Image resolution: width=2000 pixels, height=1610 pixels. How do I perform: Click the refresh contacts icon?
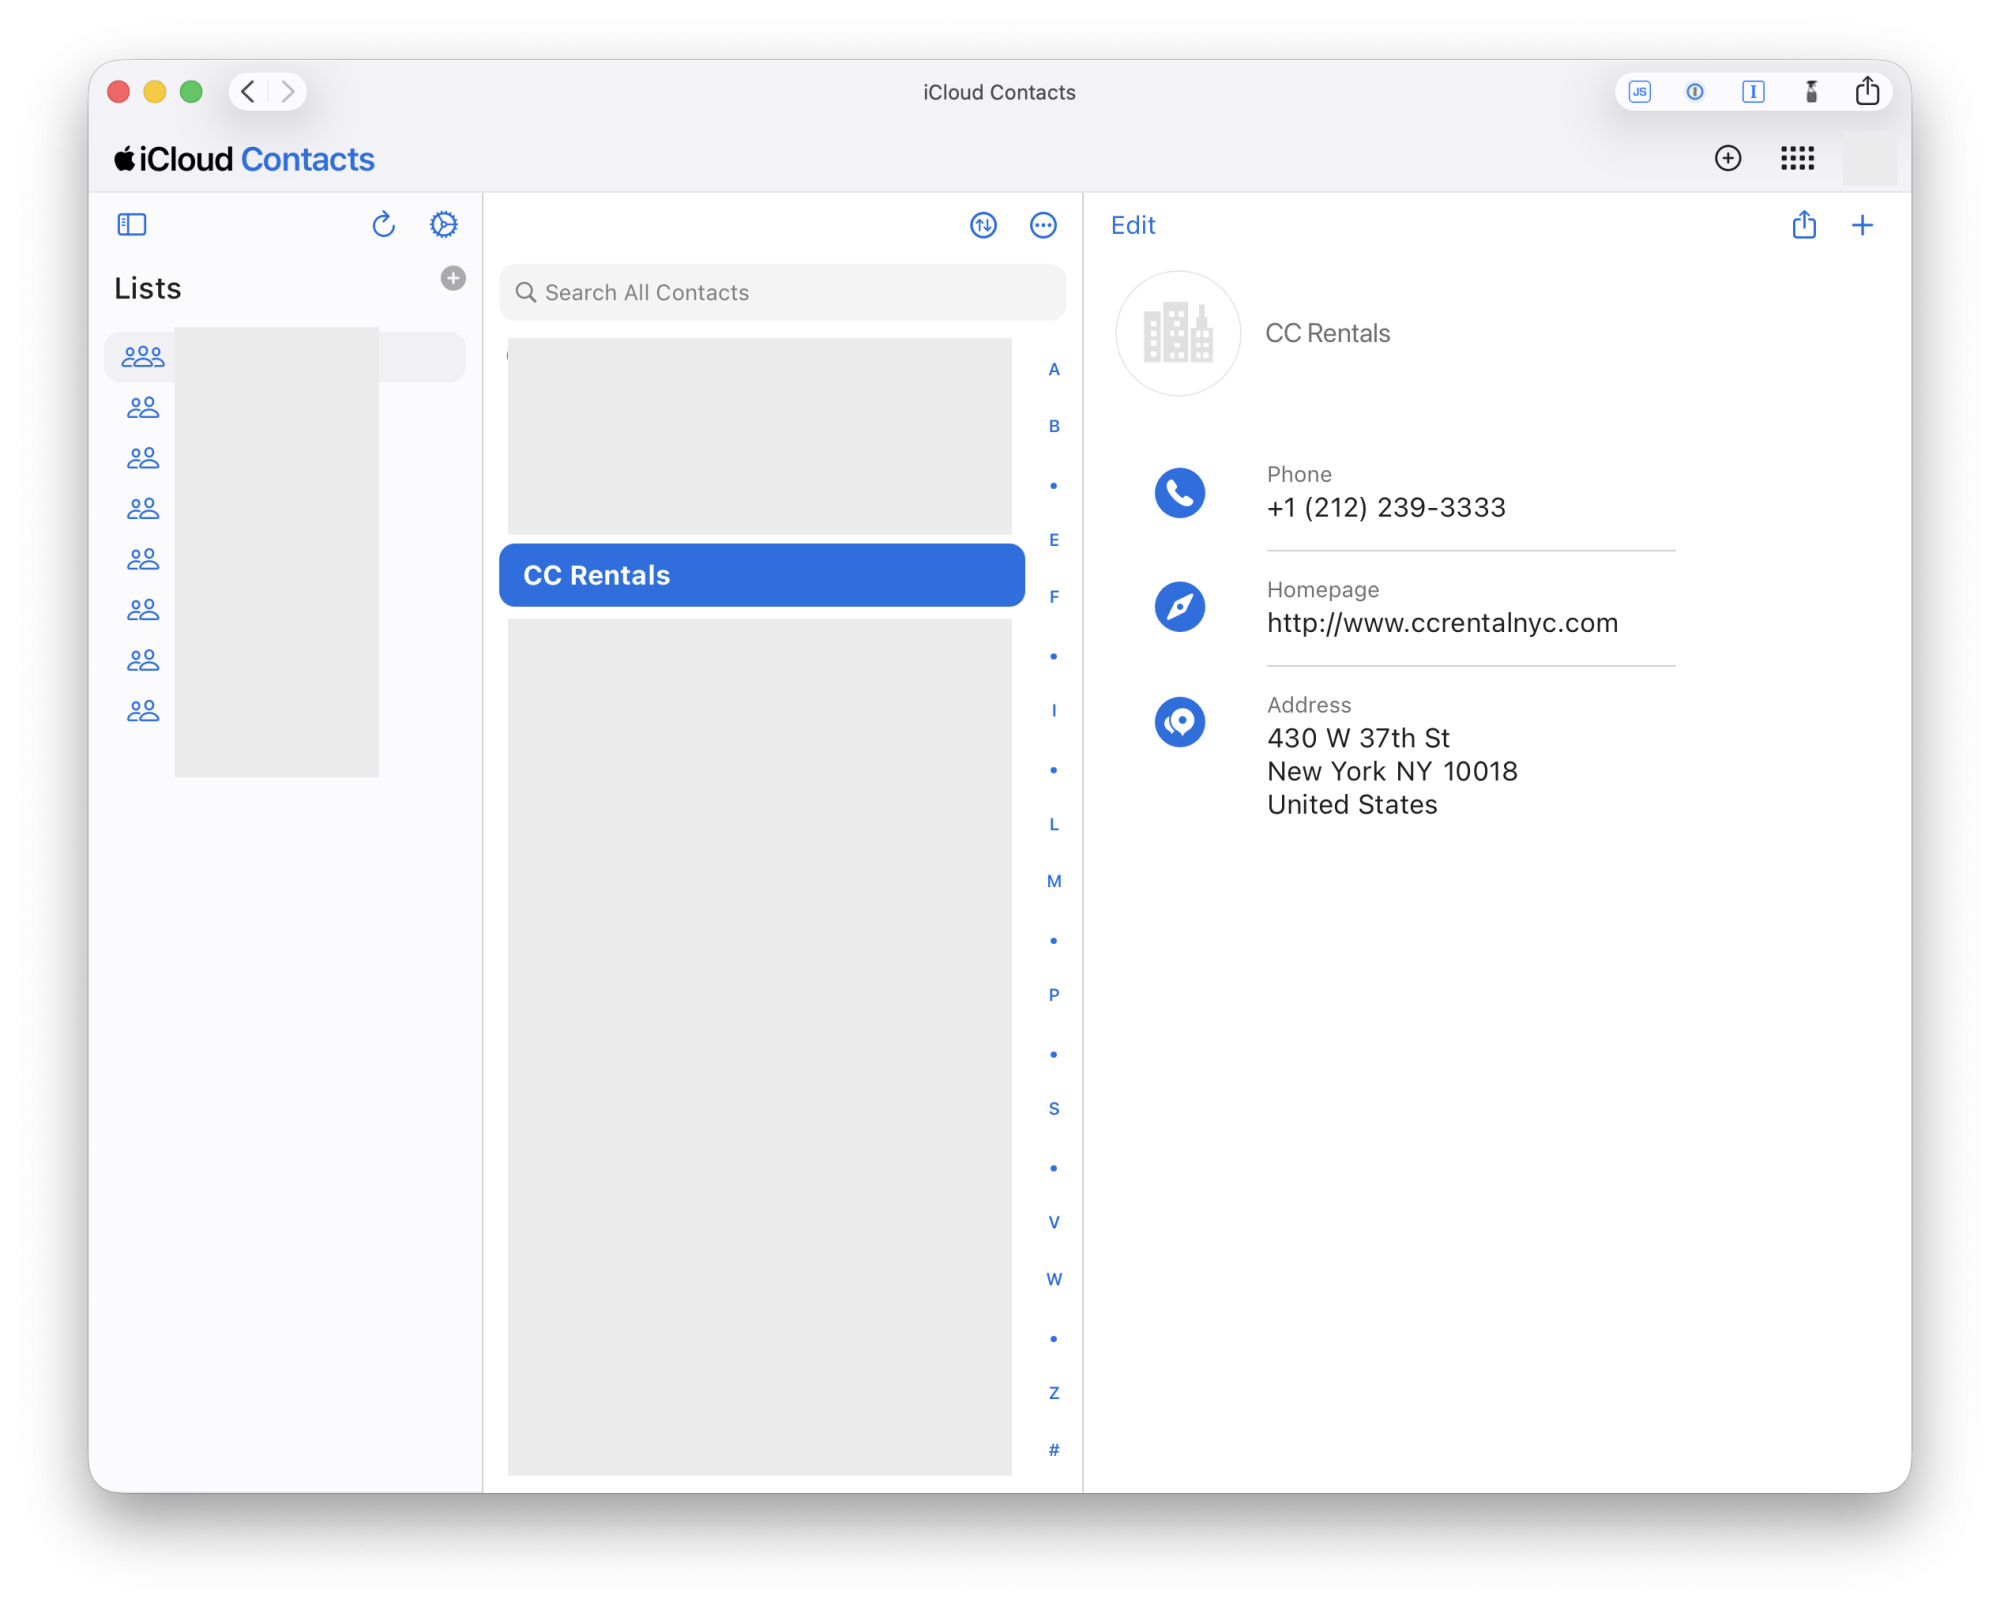pyautogui.click(x=384, y=225)
